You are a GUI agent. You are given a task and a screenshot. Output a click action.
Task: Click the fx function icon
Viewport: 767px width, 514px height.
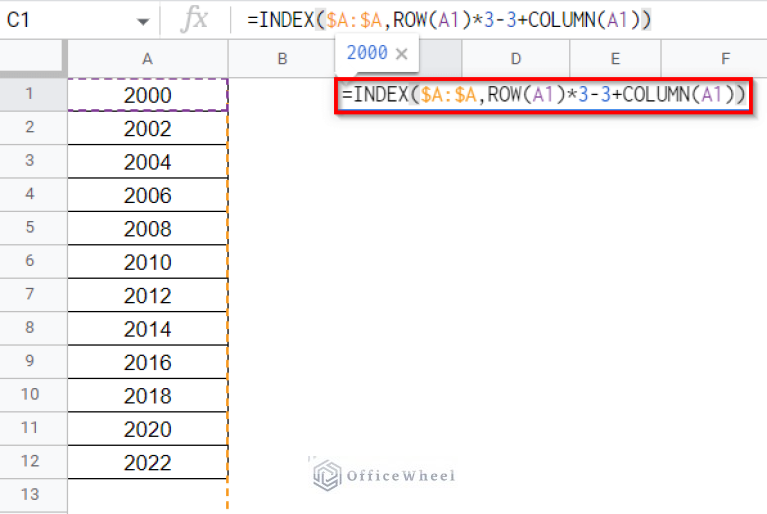[194, 20]
